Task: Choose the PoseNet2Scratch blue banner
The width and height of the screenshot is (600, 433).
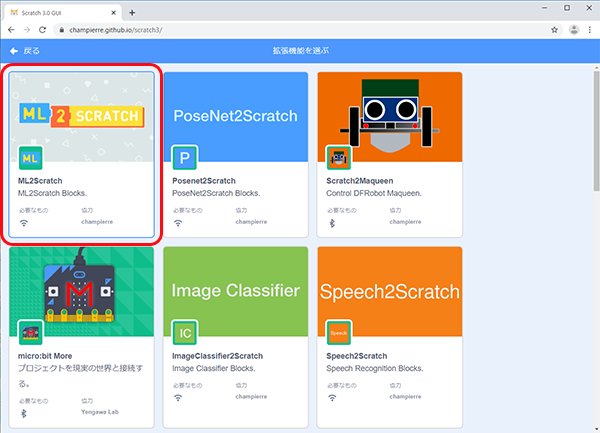Action: point(235,115)
